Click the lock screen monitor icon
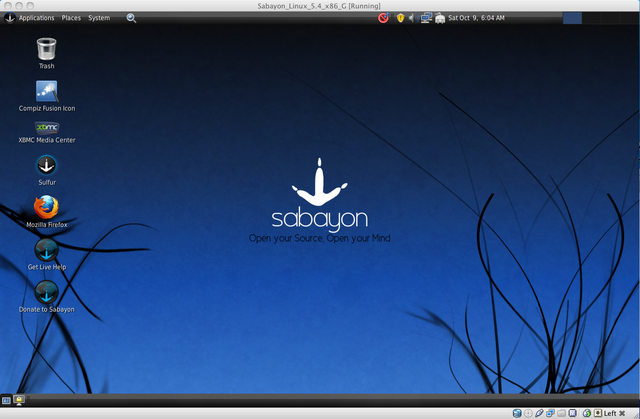The image size is (640, 419). (19, 400)
